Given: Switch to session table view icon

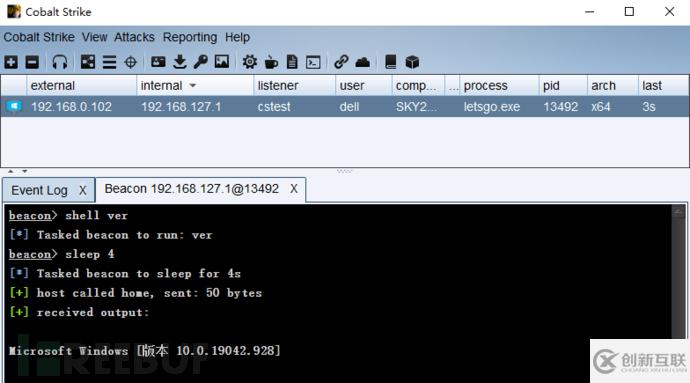Looking at the screenshot, I should pyautogui.click(x=109, y=62).
